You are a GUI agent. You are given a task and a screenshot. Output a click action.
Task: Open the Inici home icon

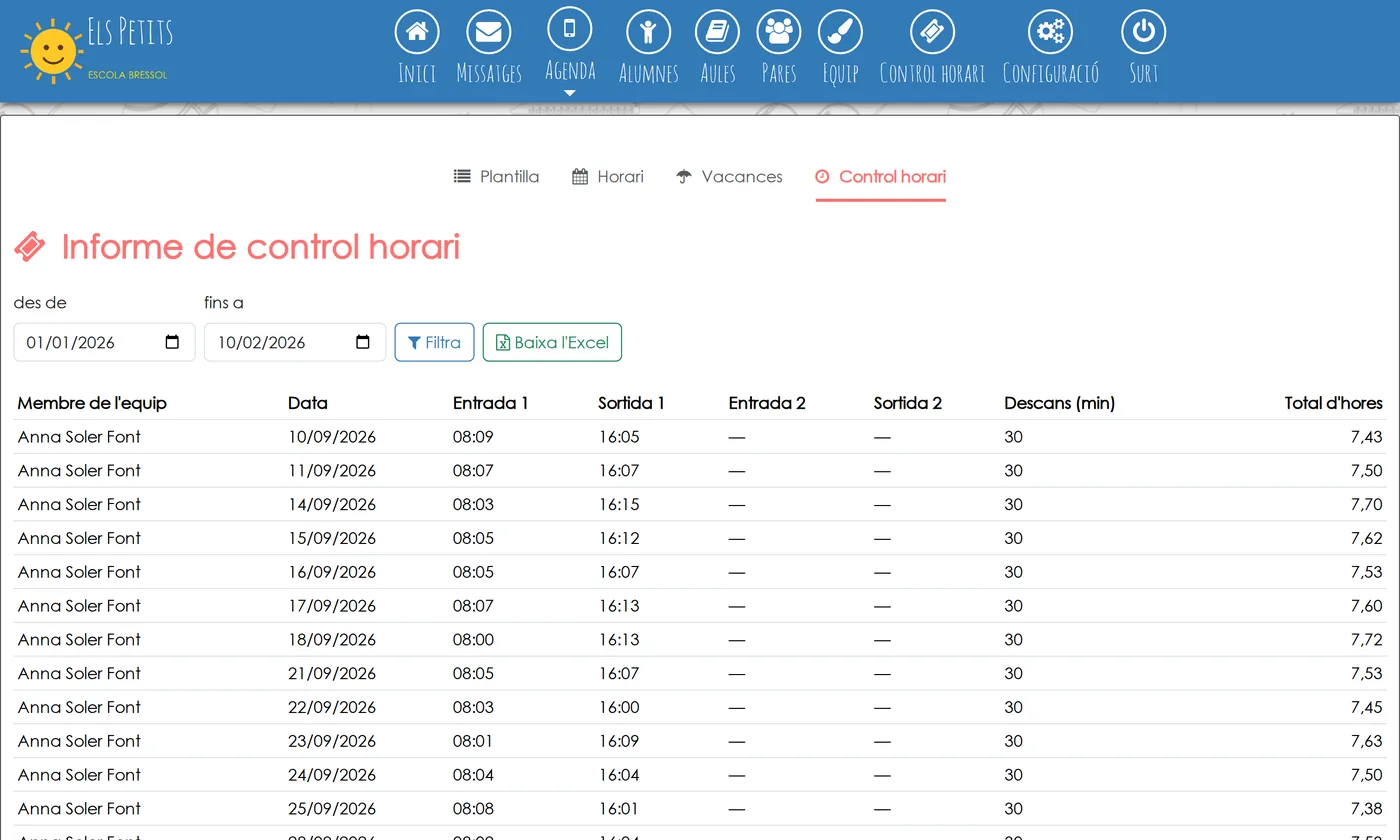(x=417, y=32)
